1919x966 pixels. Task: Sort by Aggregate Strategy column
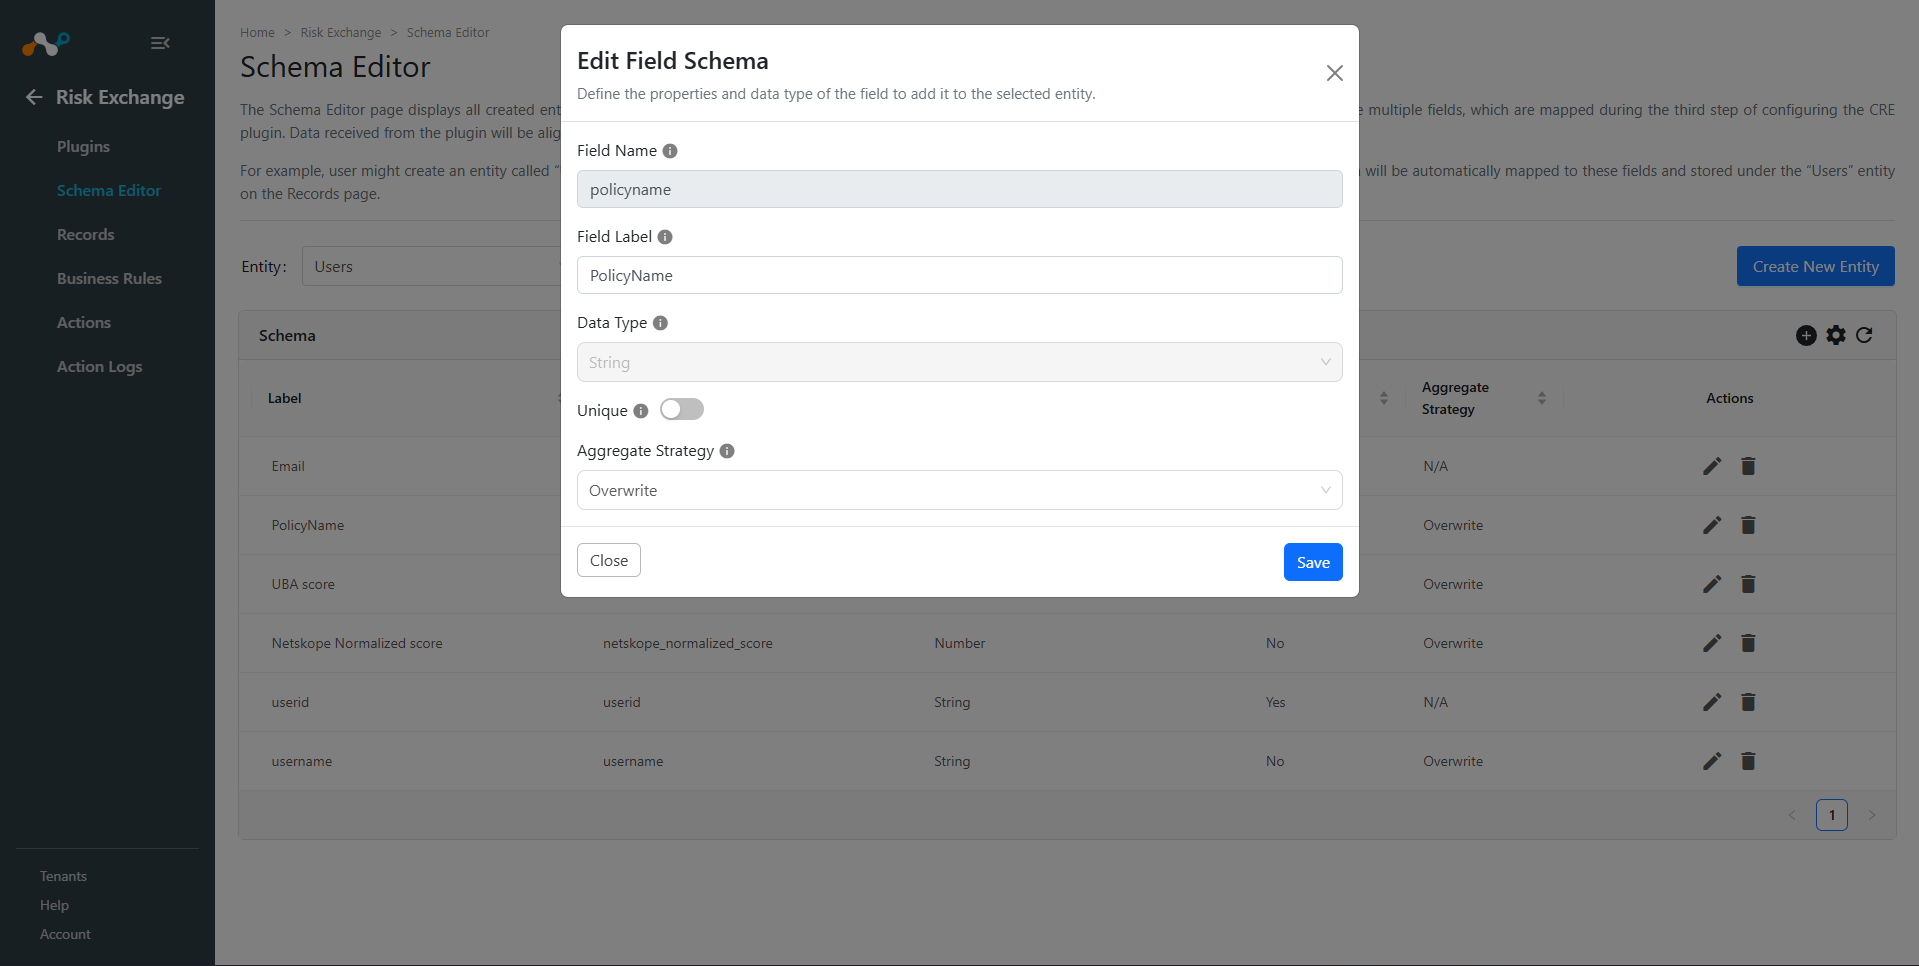click(x=1542, y=398)
